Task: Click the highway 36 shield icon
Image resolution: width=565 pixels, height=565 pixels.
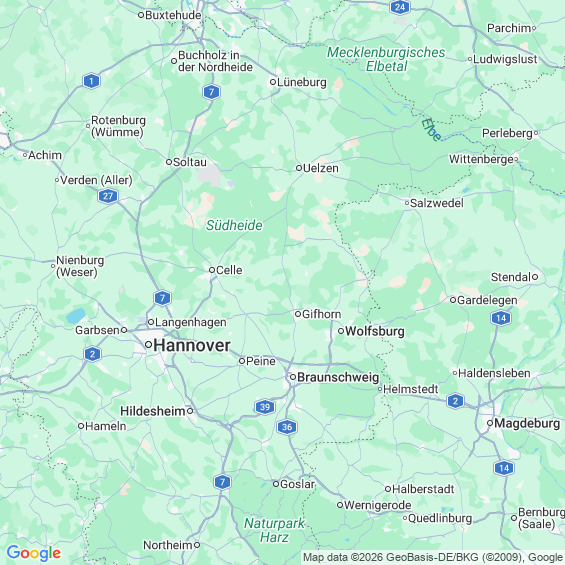Action: (287, 427)
